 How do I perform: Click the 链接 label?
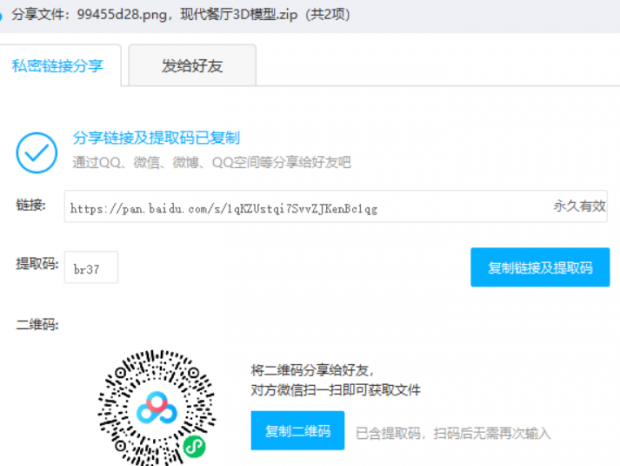31,205
